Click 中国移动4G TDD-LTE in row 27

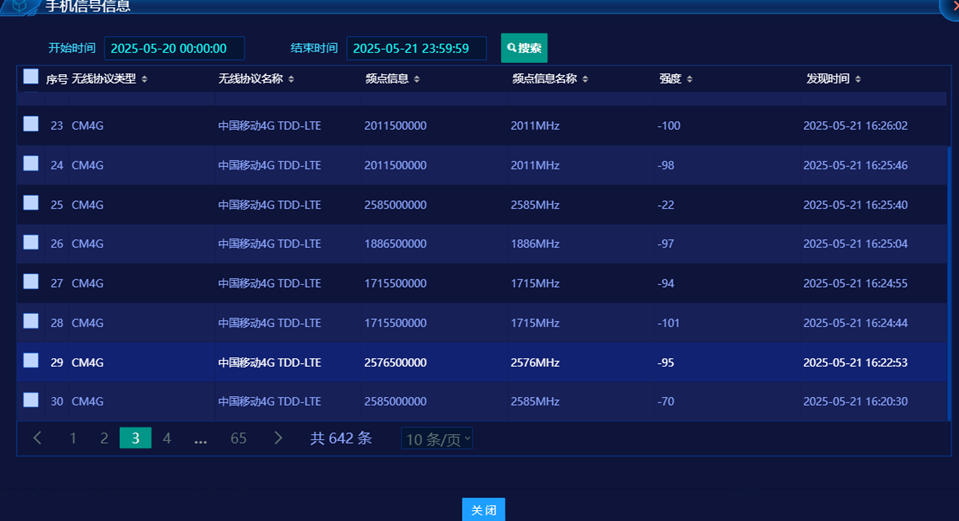[x=269, y=283]
